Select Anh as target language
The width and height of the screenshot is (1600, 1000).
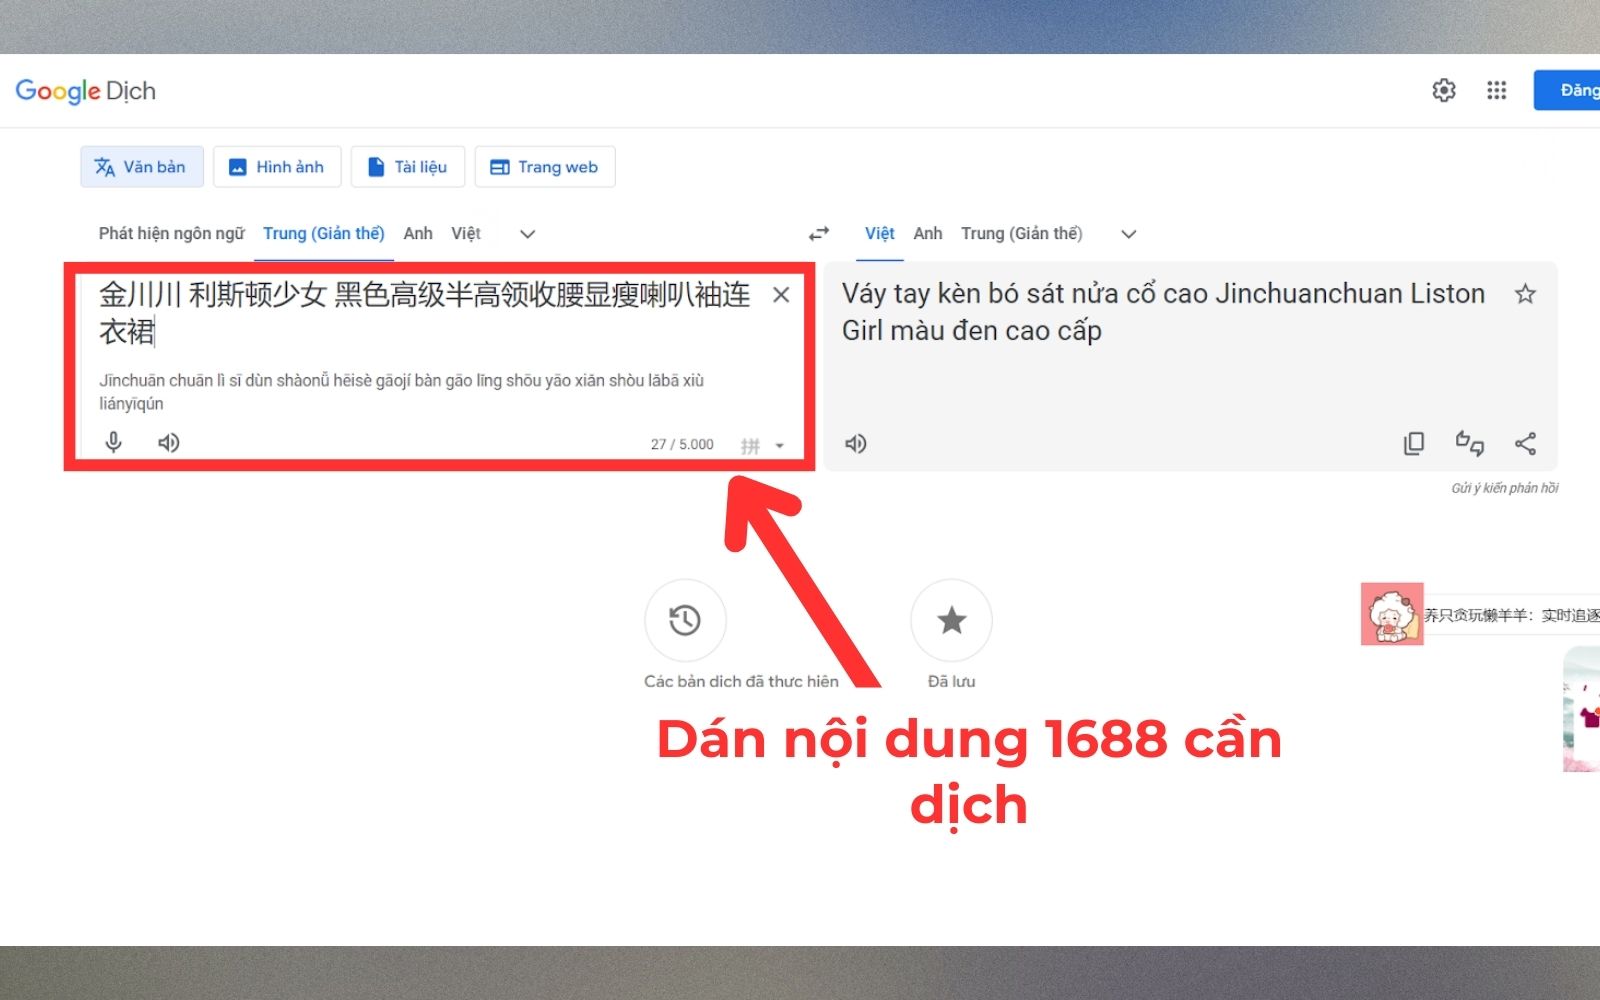(x=928, y=233)
